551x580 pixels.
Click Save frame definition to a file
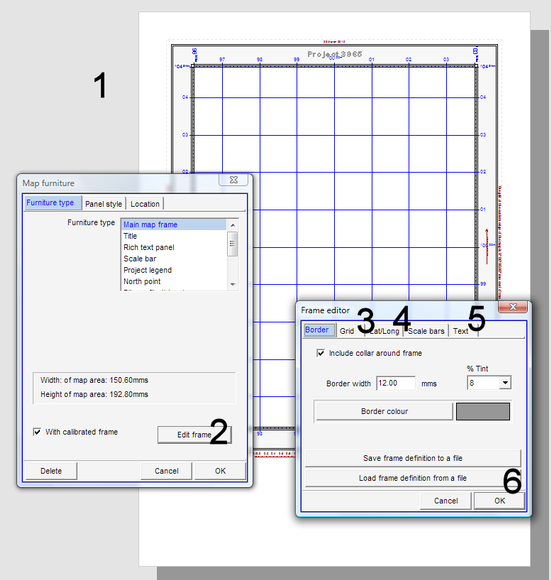(413, 458)
